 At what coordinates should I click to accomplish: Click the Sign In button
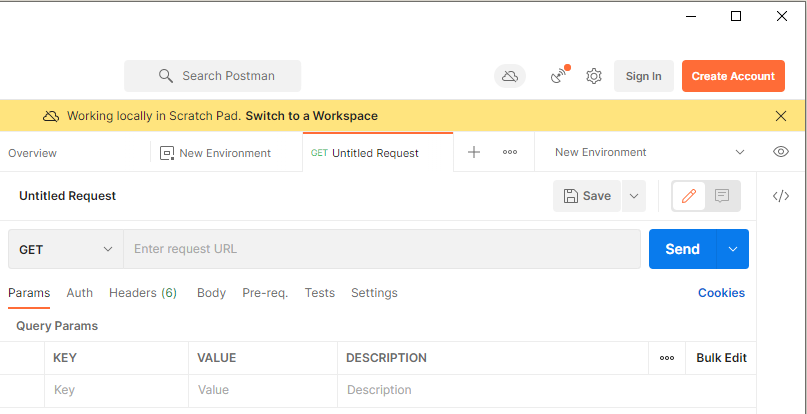click(x=643, y=76)
